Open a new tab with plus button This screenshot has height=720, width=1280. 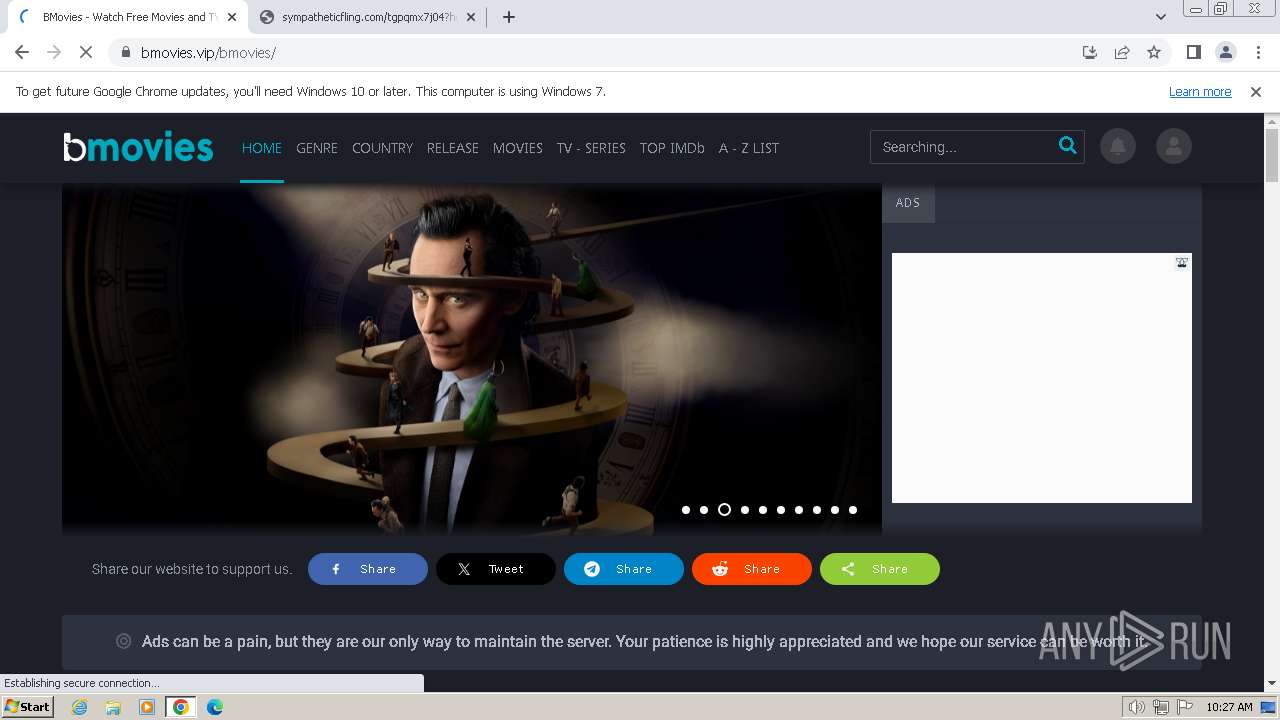[x=508, y=17]
